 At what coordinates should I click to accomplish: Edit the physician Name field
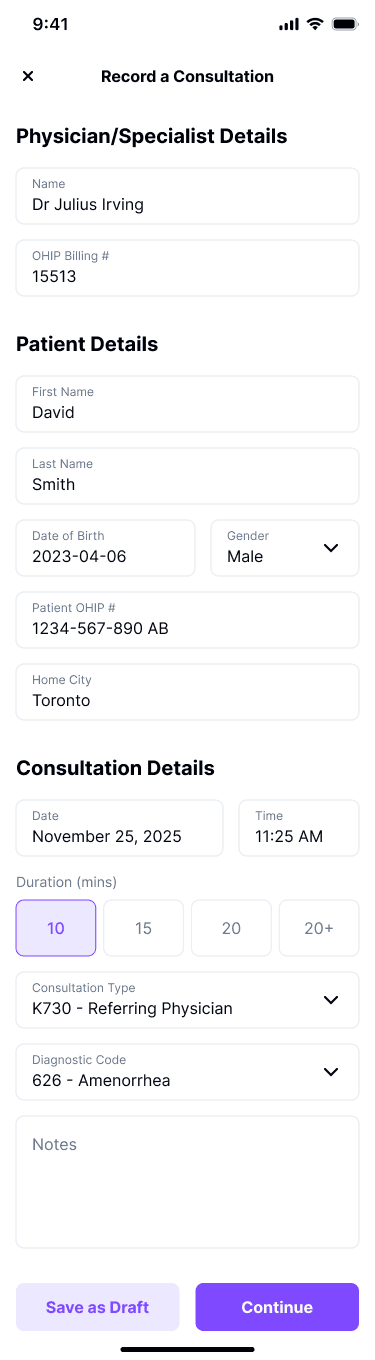pyautogui.click(x=187, y=196)
